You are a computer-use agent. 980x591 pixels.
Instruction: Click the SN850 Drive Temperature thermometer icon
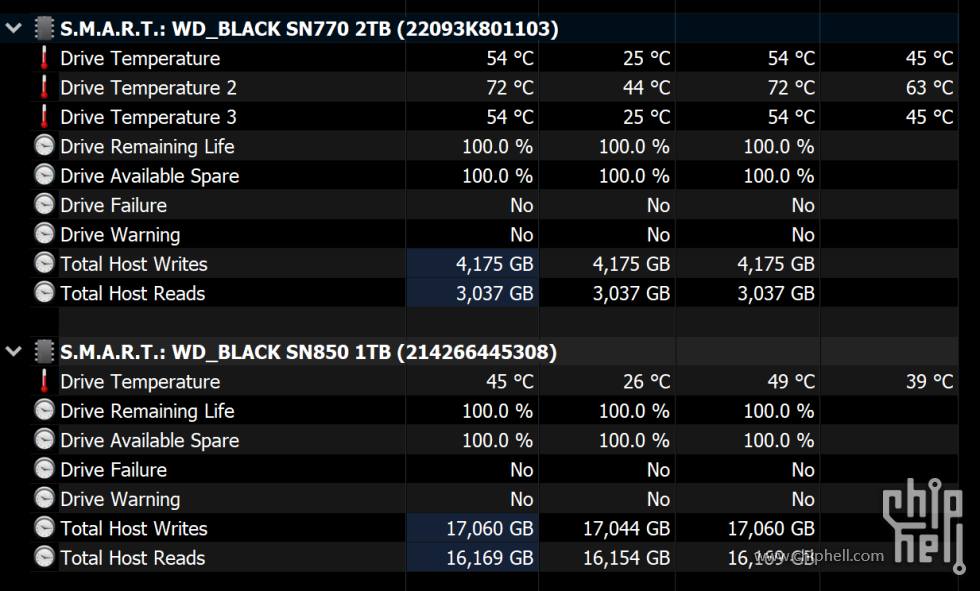(x=44, y=380)
